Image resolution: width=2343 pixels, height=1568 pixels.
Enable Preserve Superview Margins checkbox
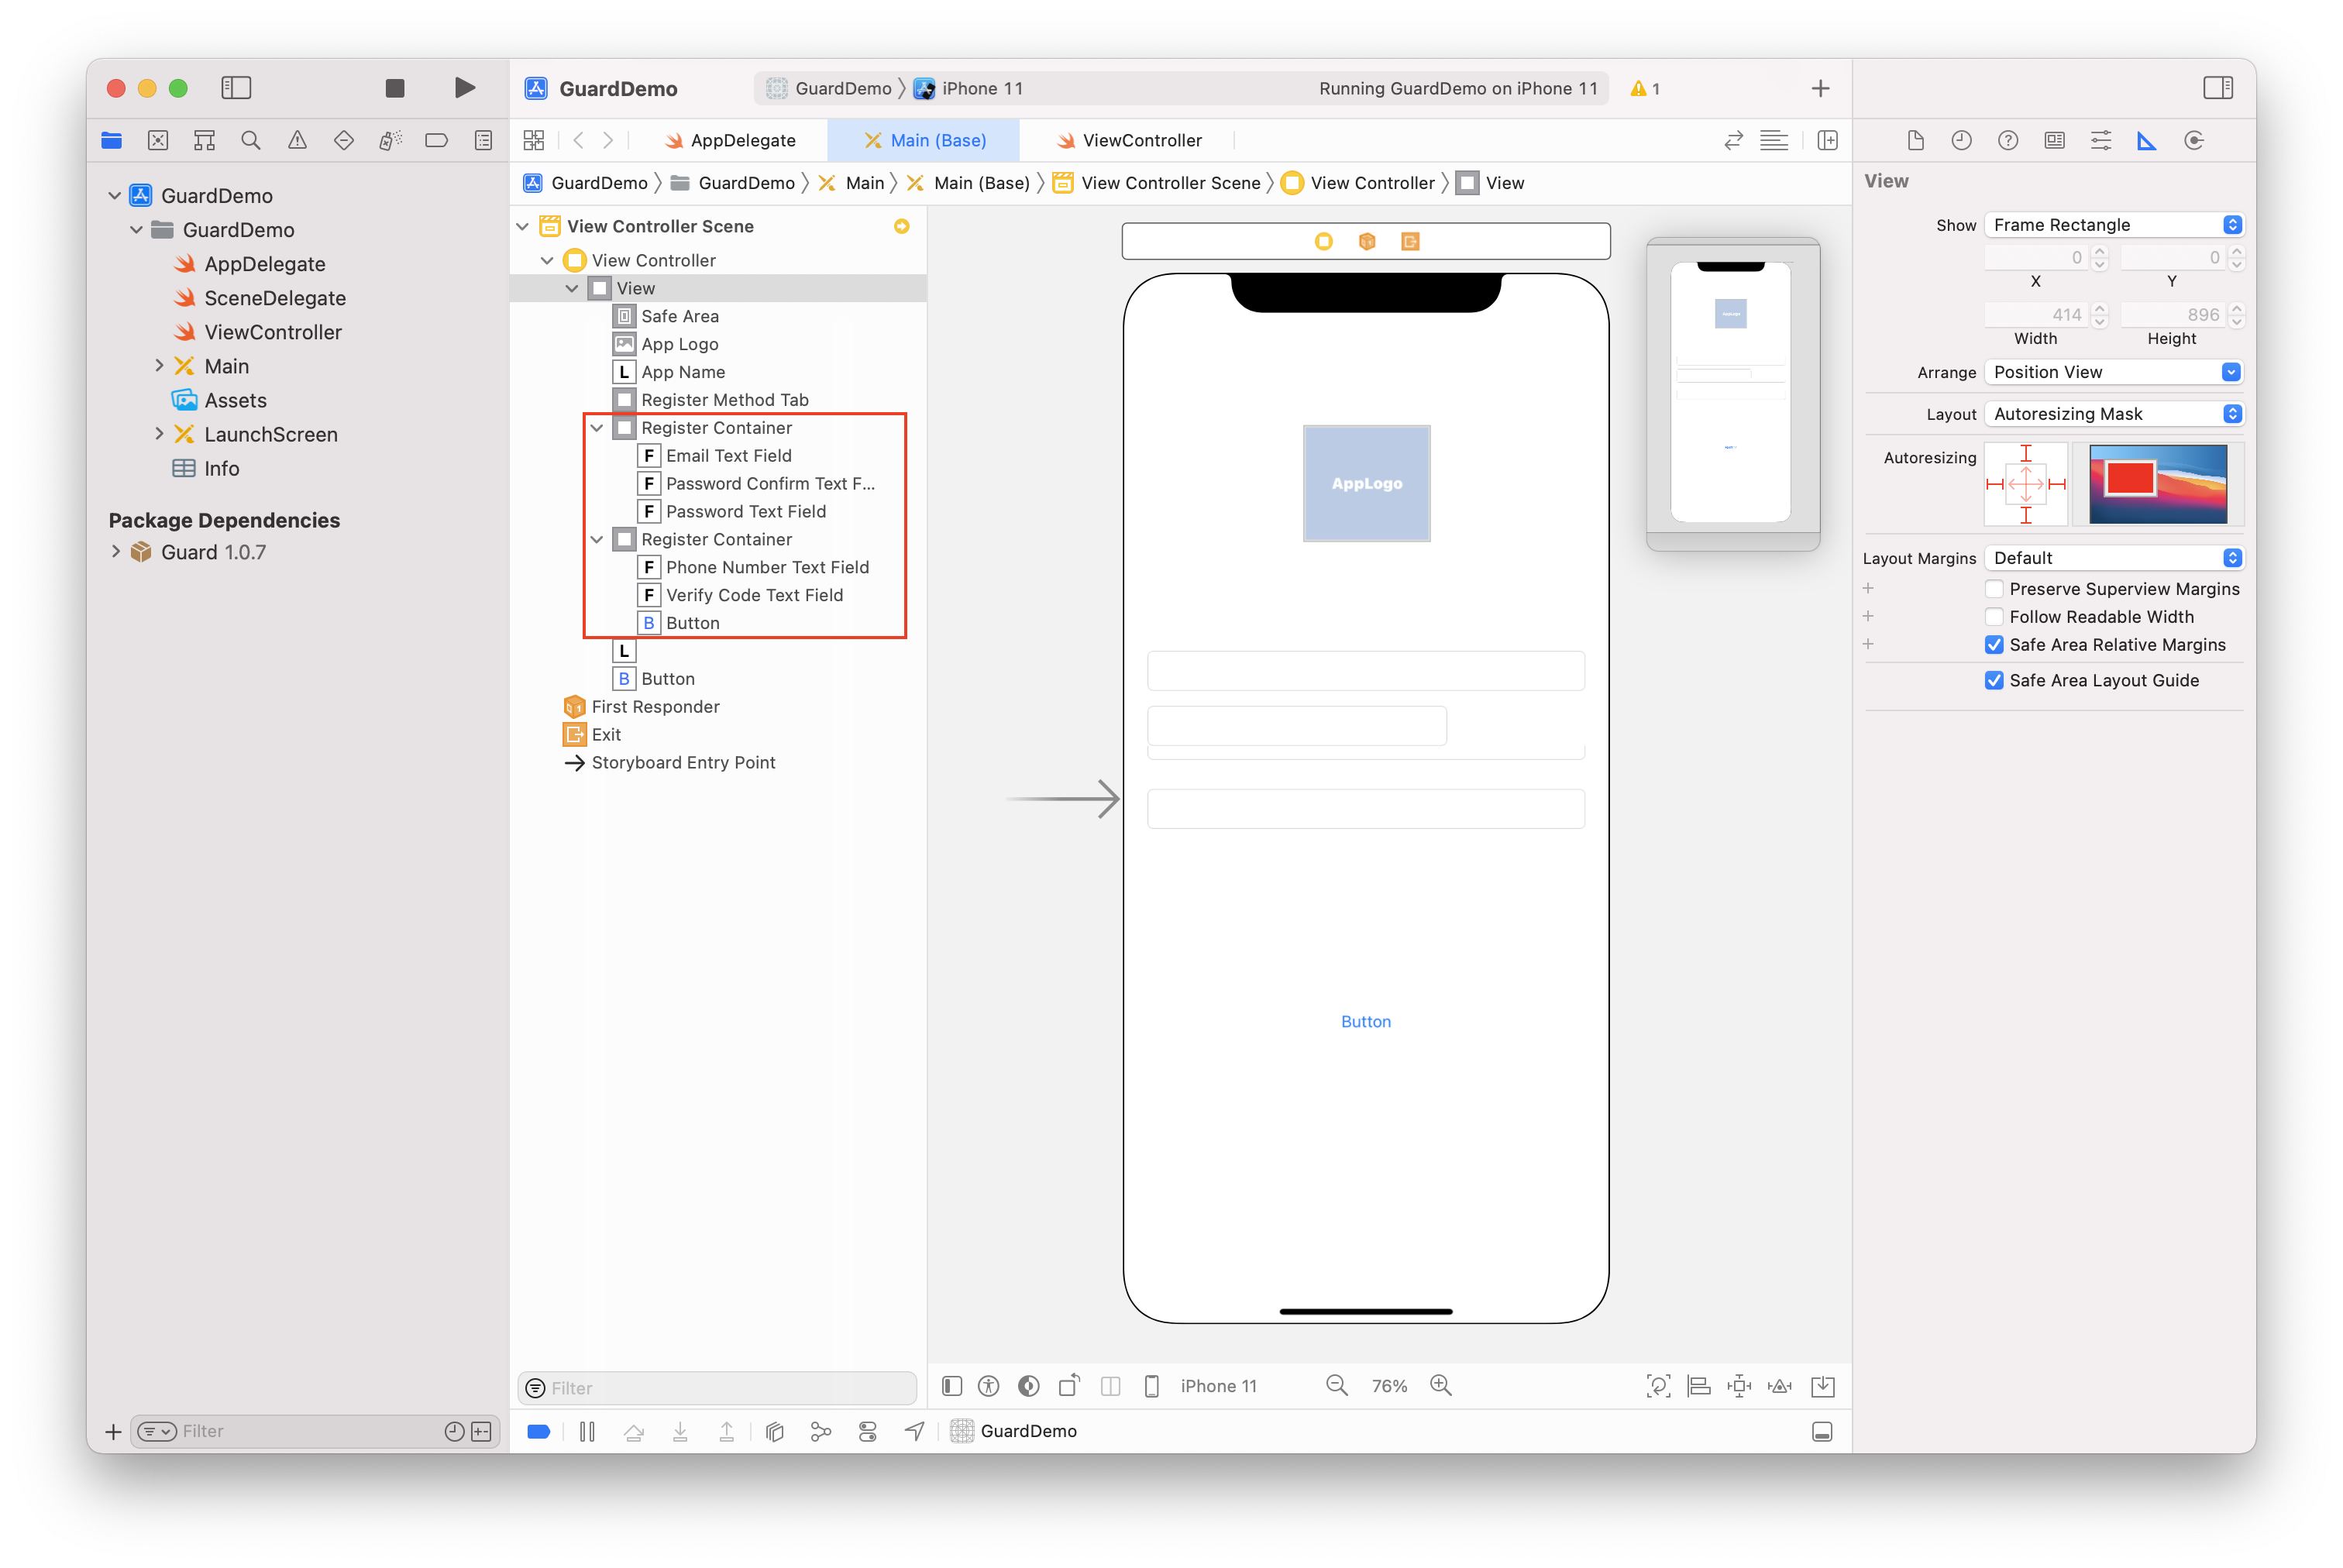pos(1993,589)
